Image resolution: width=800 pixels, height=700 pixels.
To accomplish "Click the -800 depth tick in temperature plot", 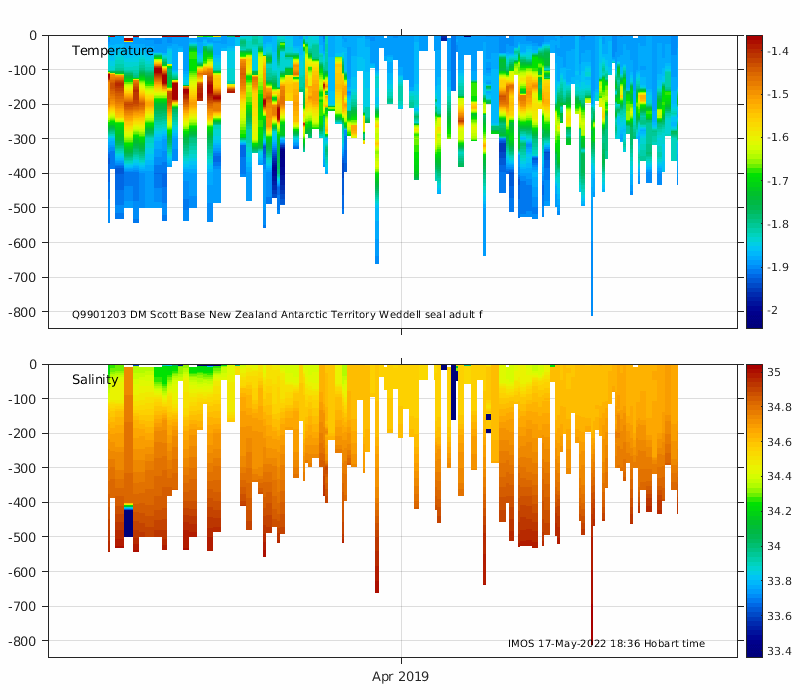I will (23, 312).
